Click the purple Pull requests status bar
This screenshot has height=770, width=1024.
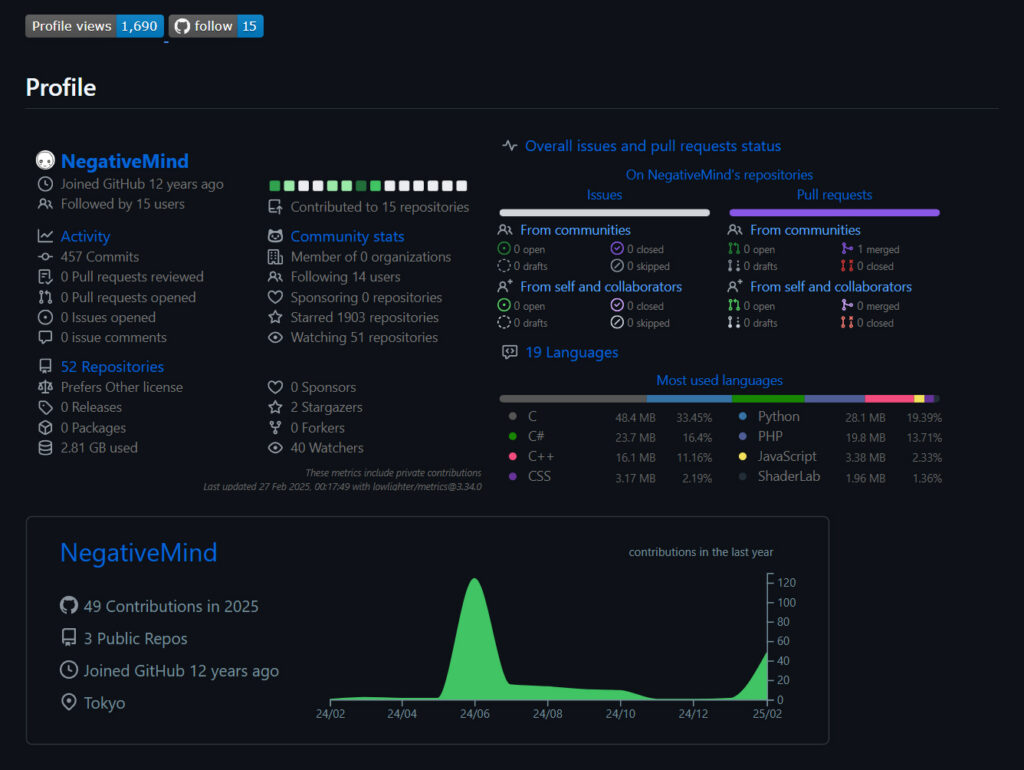coord(834,212)
